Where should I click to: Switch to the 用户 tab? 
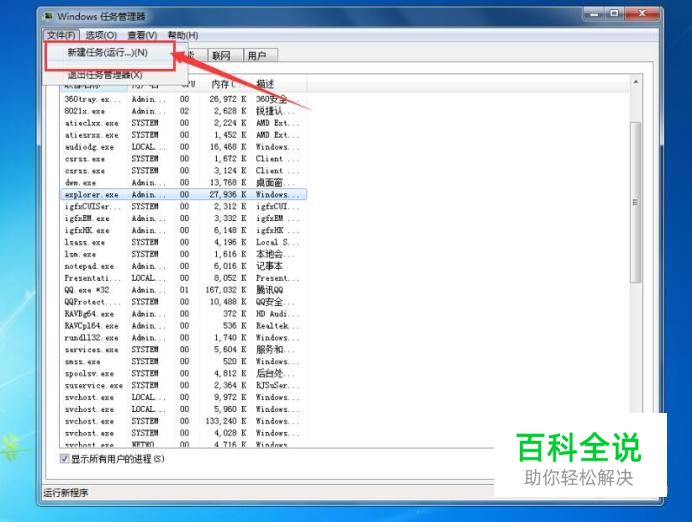click(260, 55)
